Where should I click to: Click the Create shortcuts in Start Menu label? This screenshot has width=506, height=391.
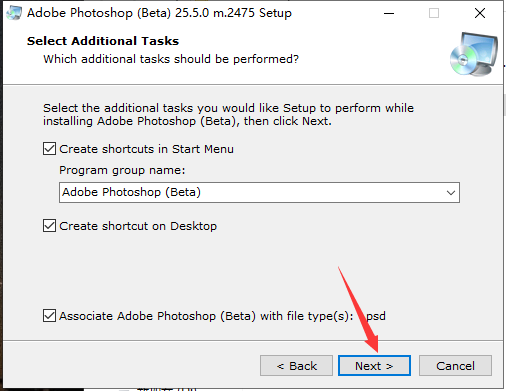pyautogui.click(x=146, y=149)
